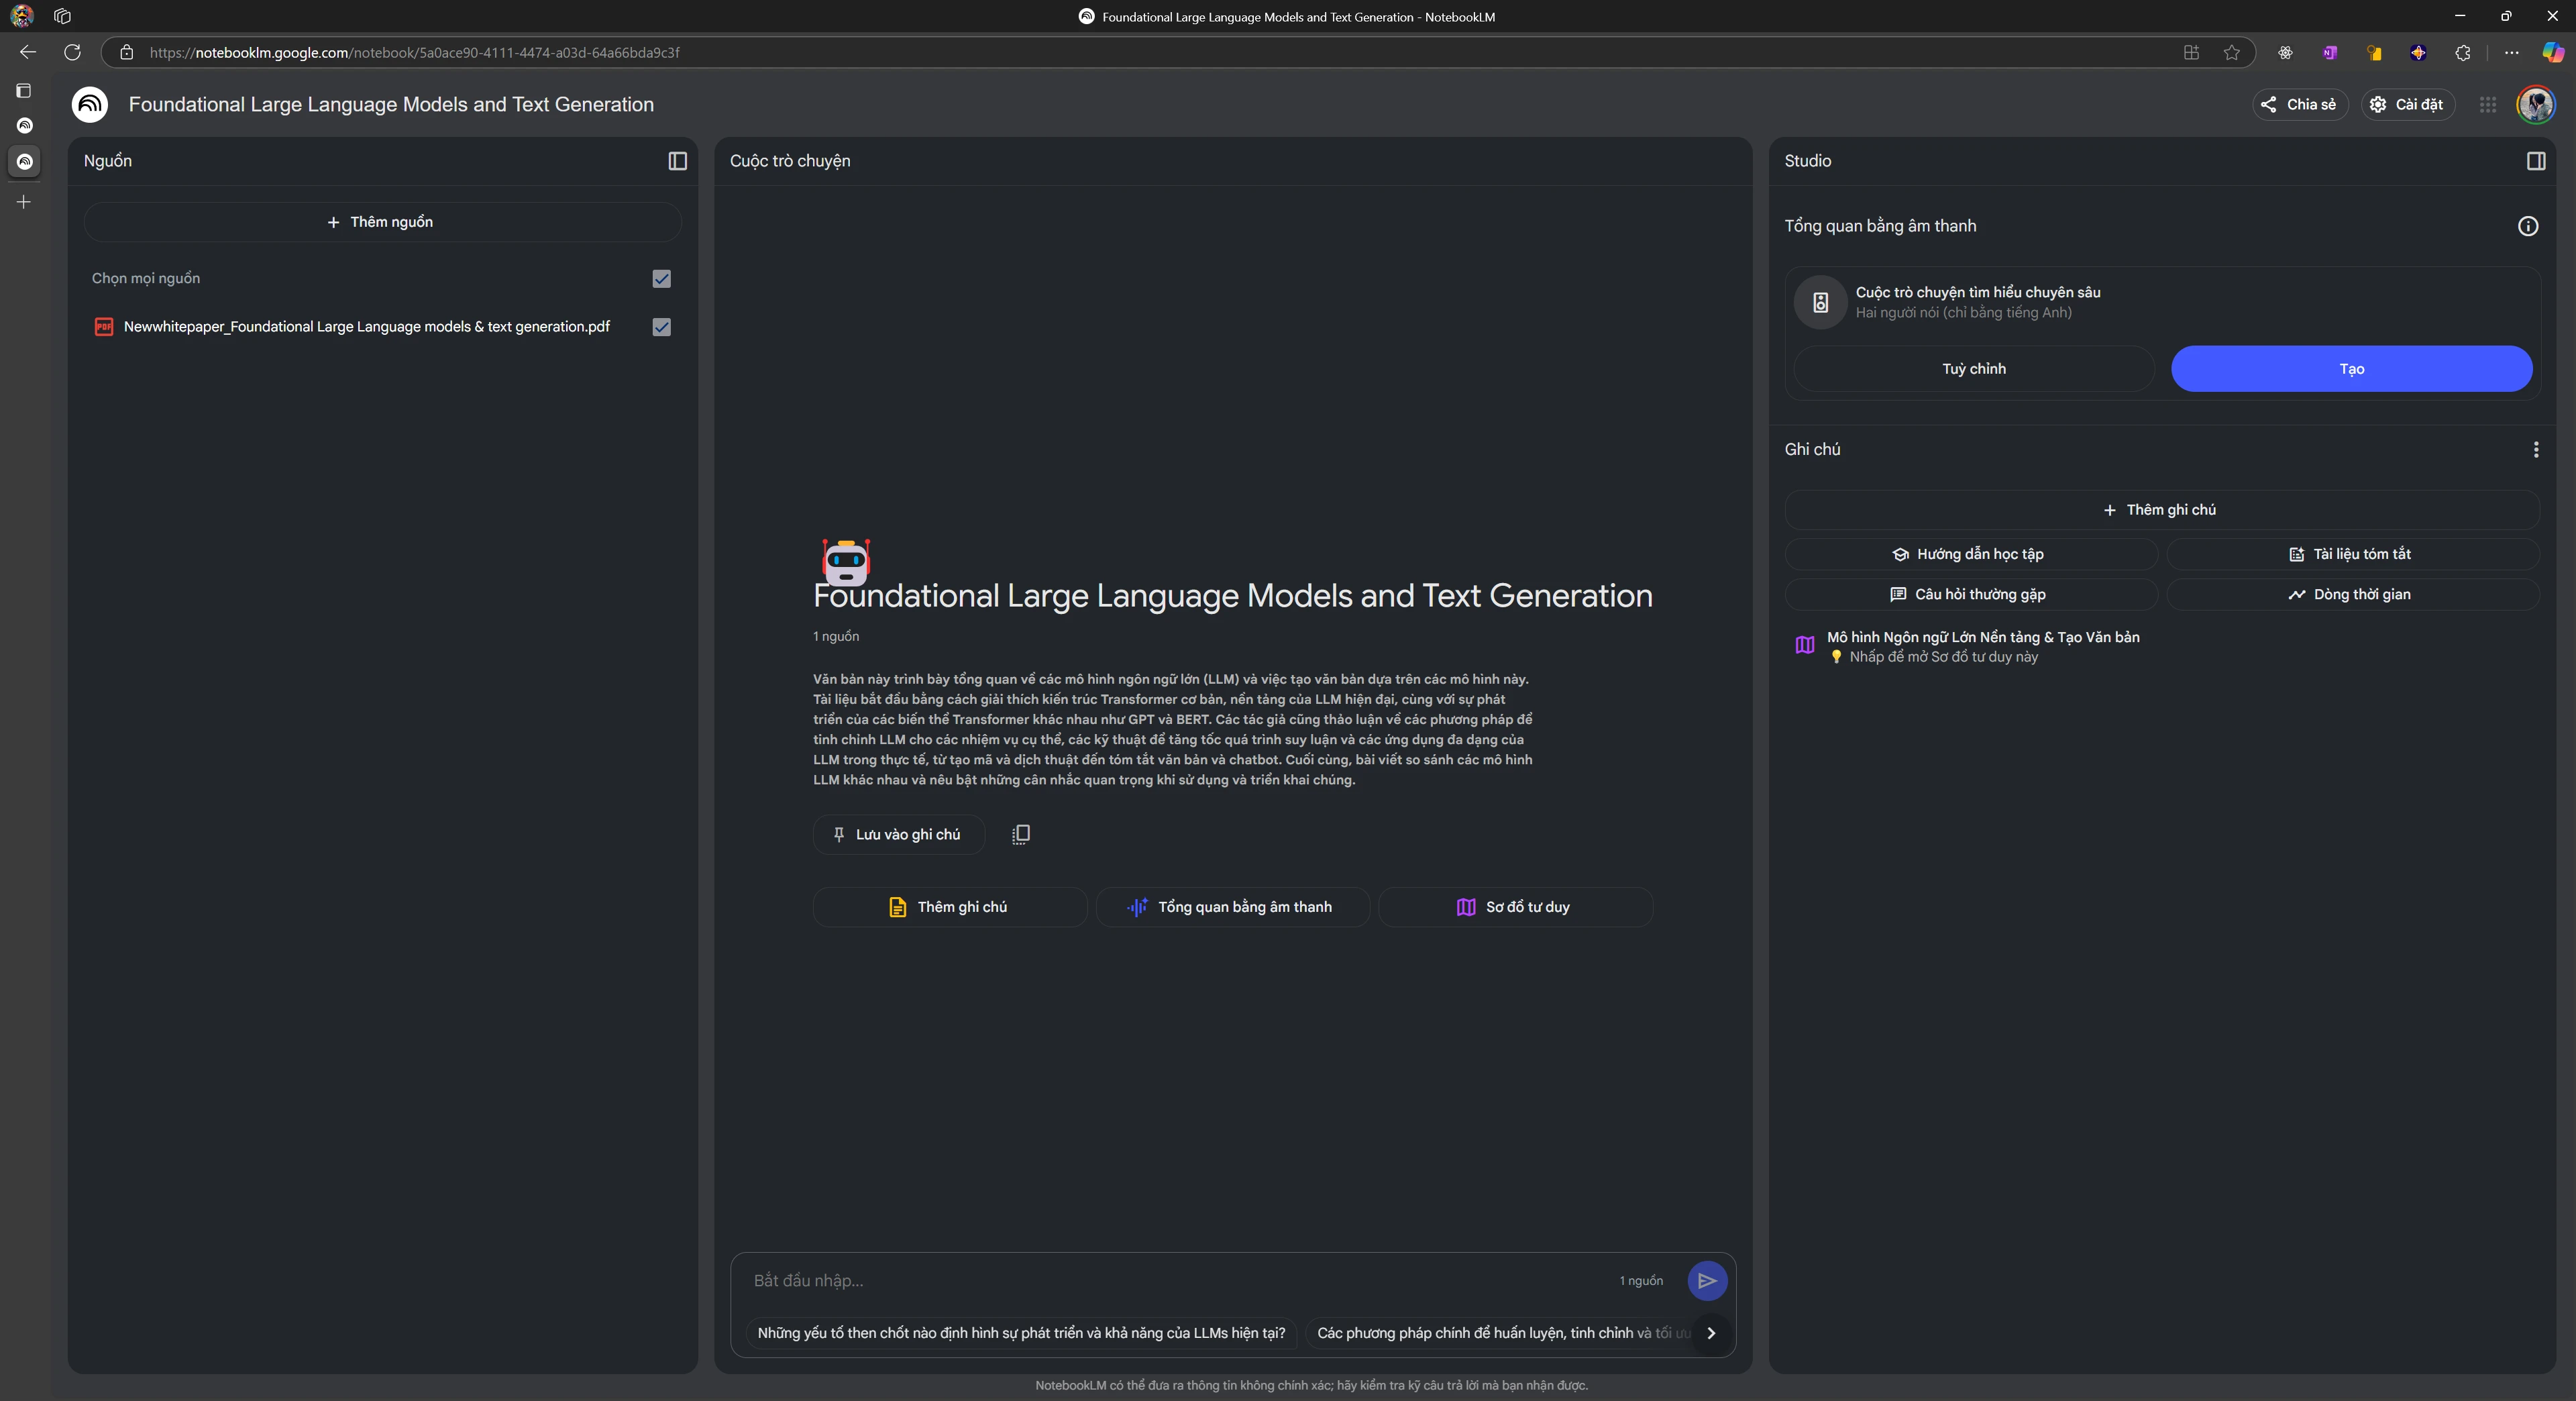This screenshot has height=1401, width=2576.
Task: Click Thêm ghi chú in Studio panel
Action: [x=2161, y=510]
